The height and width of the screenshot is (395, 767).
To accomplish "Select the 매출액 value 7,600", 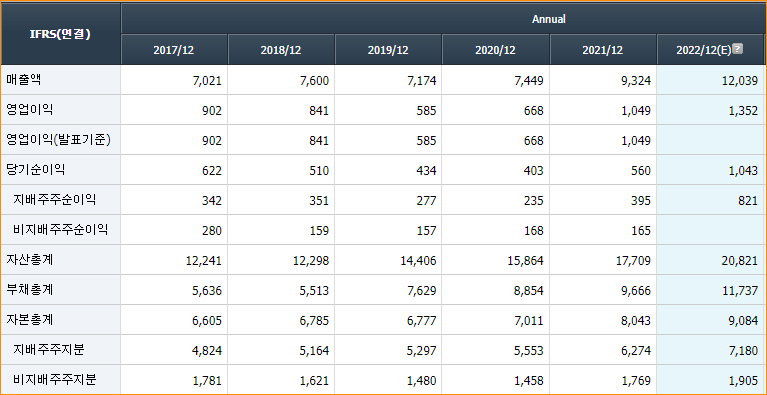I will (x=315, y=81).
